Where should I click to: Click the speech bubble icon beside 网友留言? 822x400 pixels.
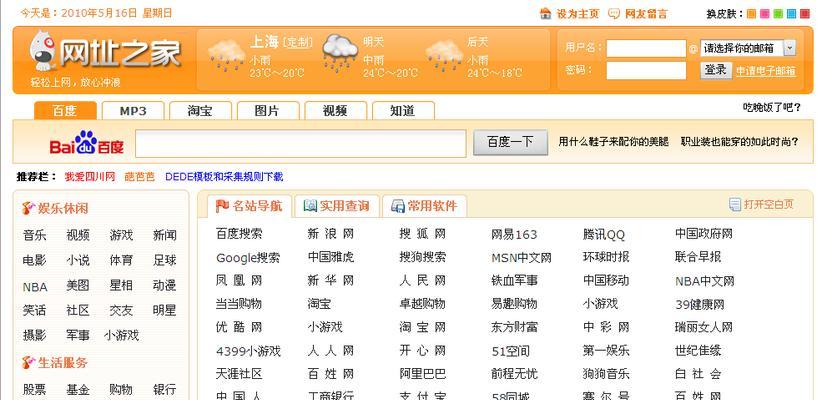pos(614,14)
